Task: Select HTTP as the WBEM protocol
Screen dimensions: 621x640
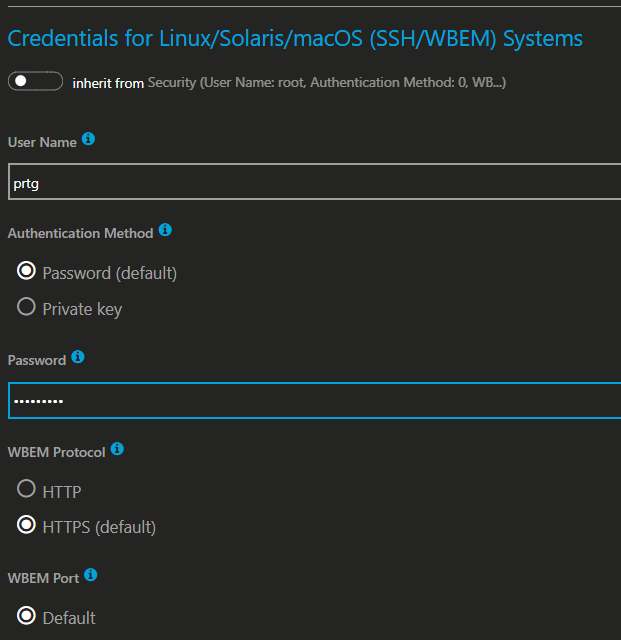Action: pos(27,490)
